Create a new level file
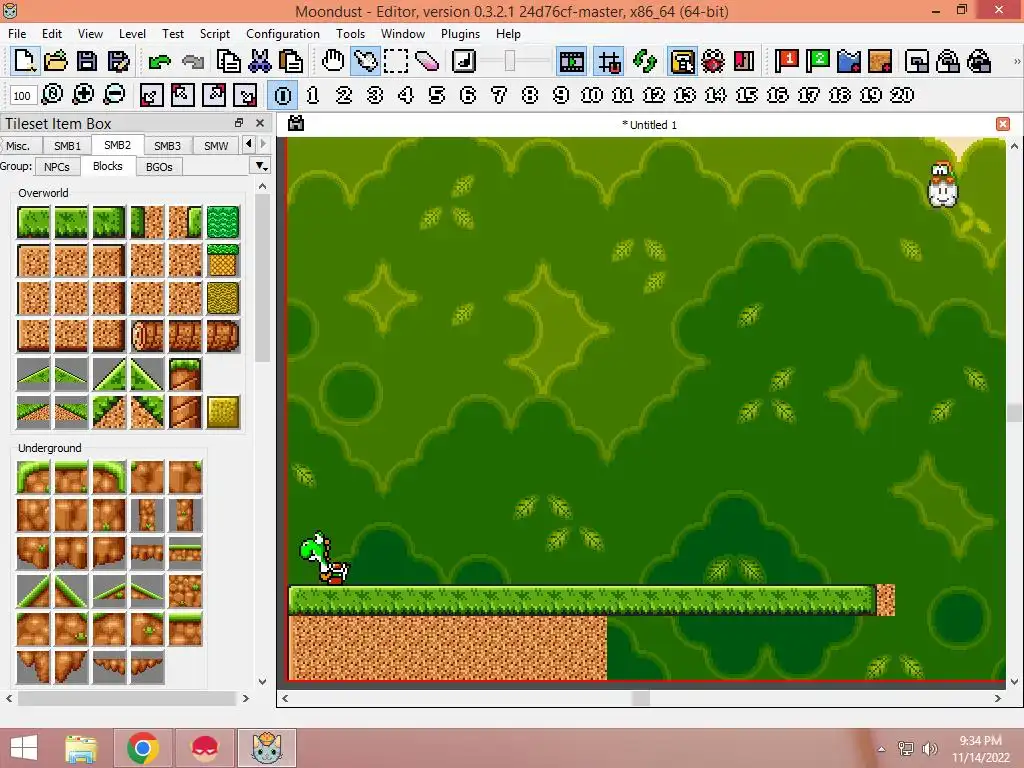This screenshot has height=768, width=1024. pos(25,61)
